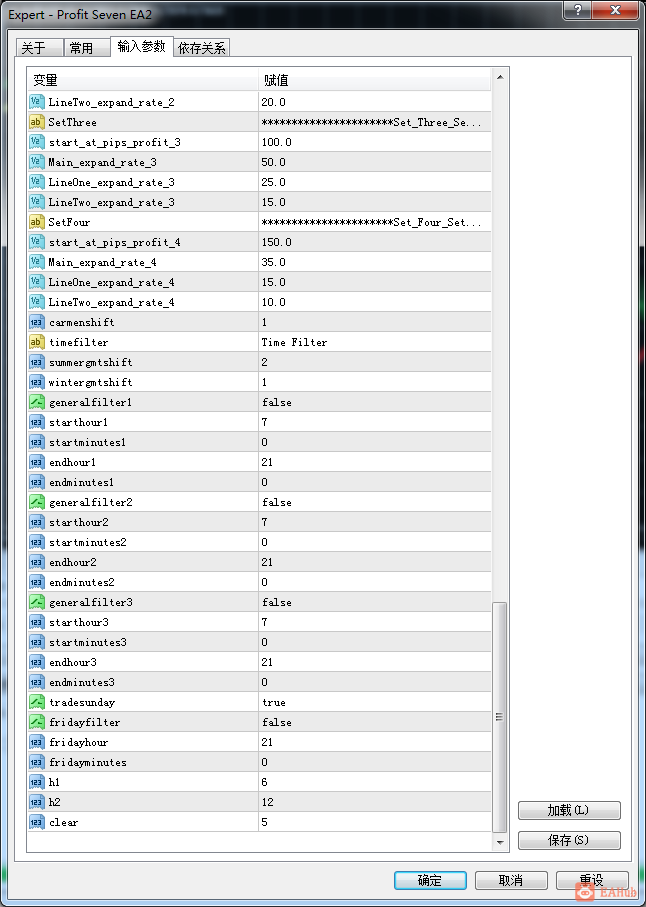646x907 pixels.
Task: Click the tradesunday value true
Action: pos(274,702)
